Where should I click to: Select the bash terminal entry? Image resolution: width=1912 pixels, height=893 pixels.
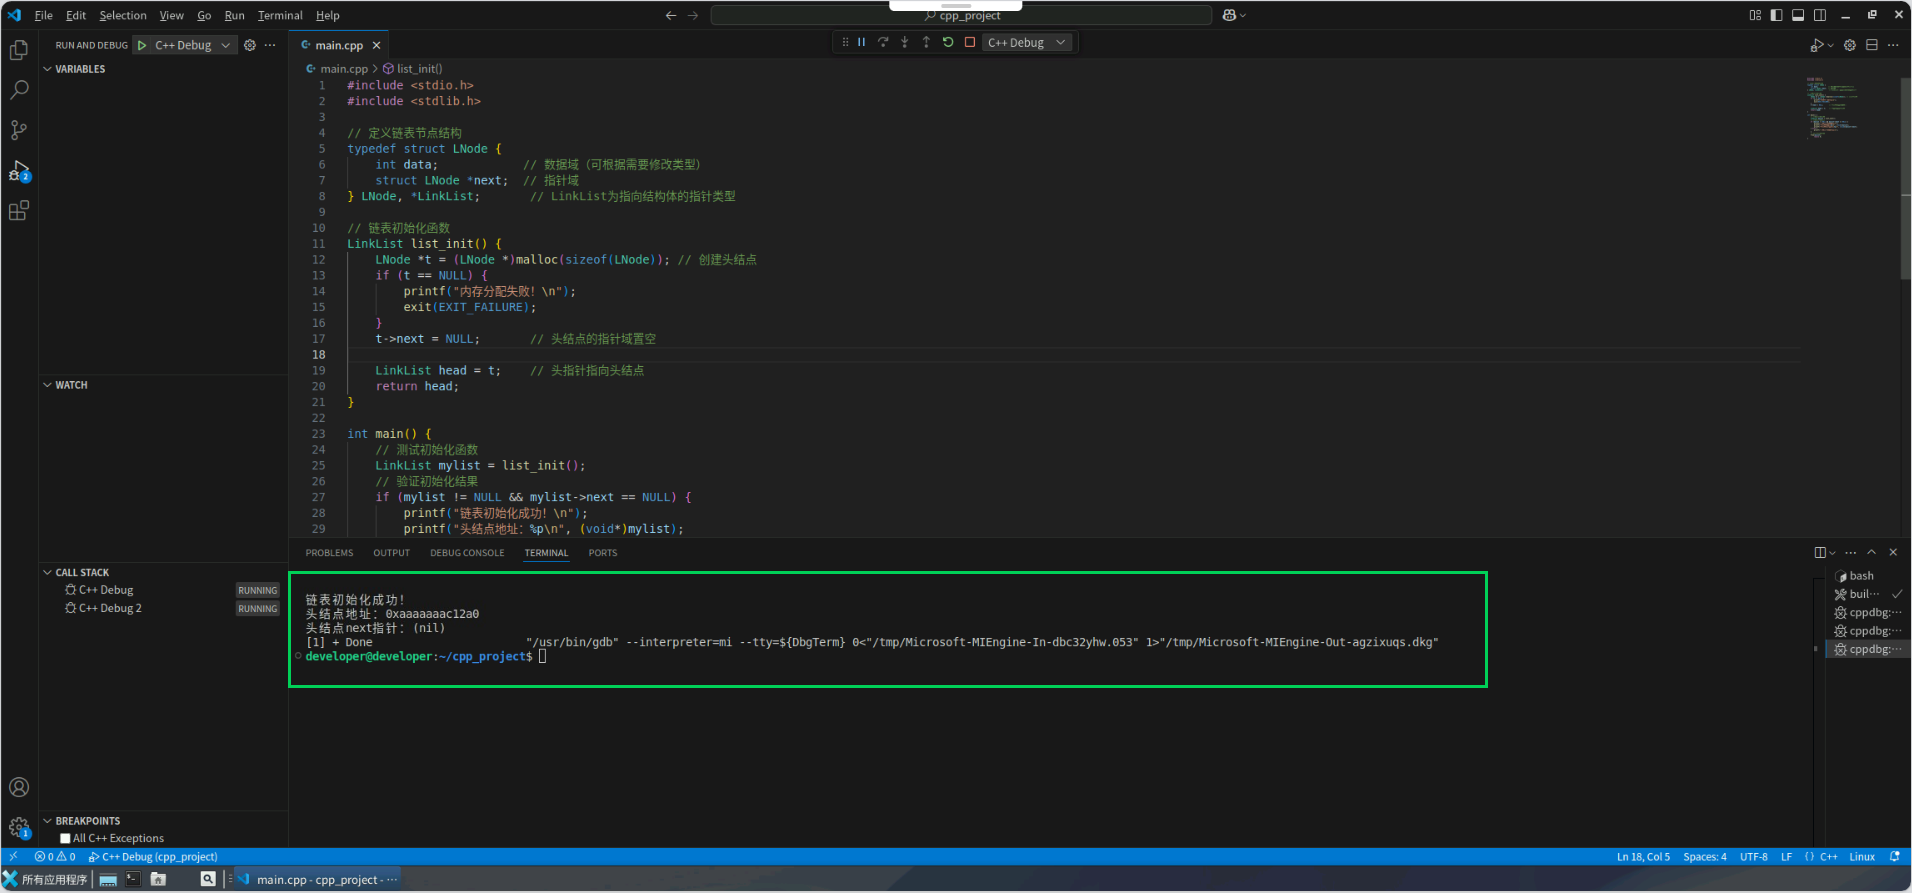[x=1862, y=576]
